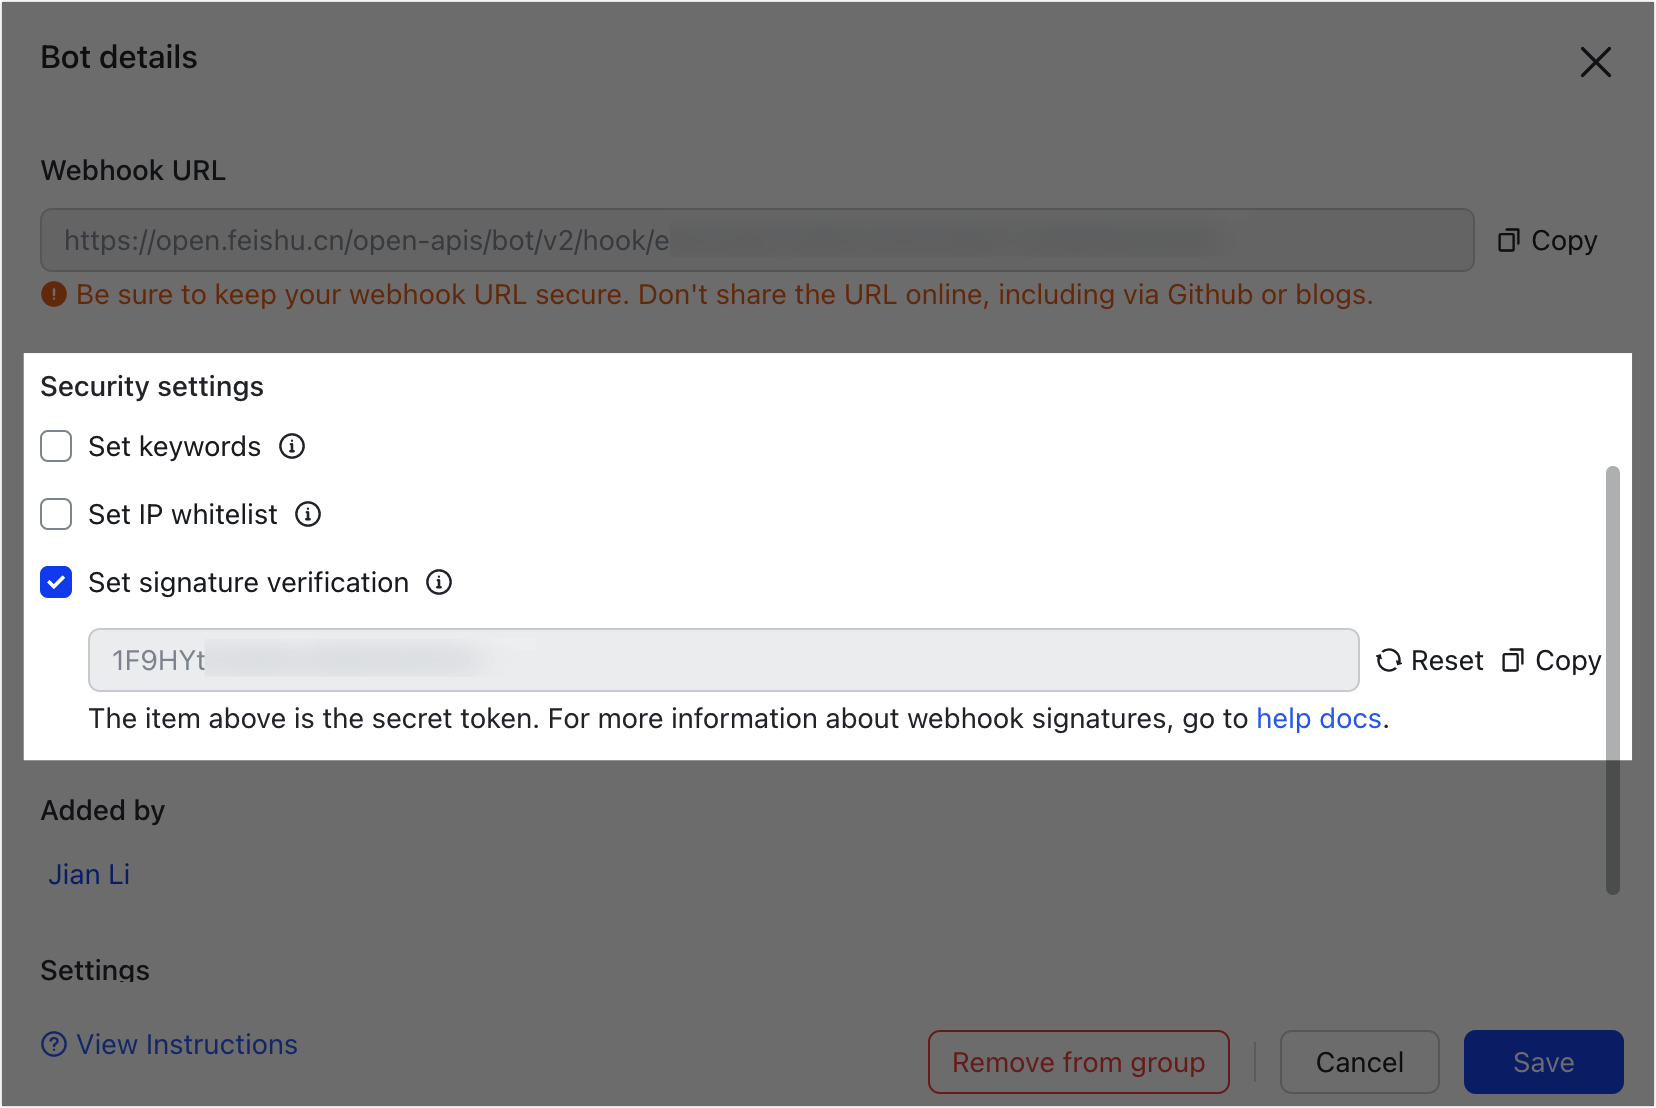The width and height of the screenshot is (1656, 1108).
Task: Open the help docs link
Action: pos(1319,719)
